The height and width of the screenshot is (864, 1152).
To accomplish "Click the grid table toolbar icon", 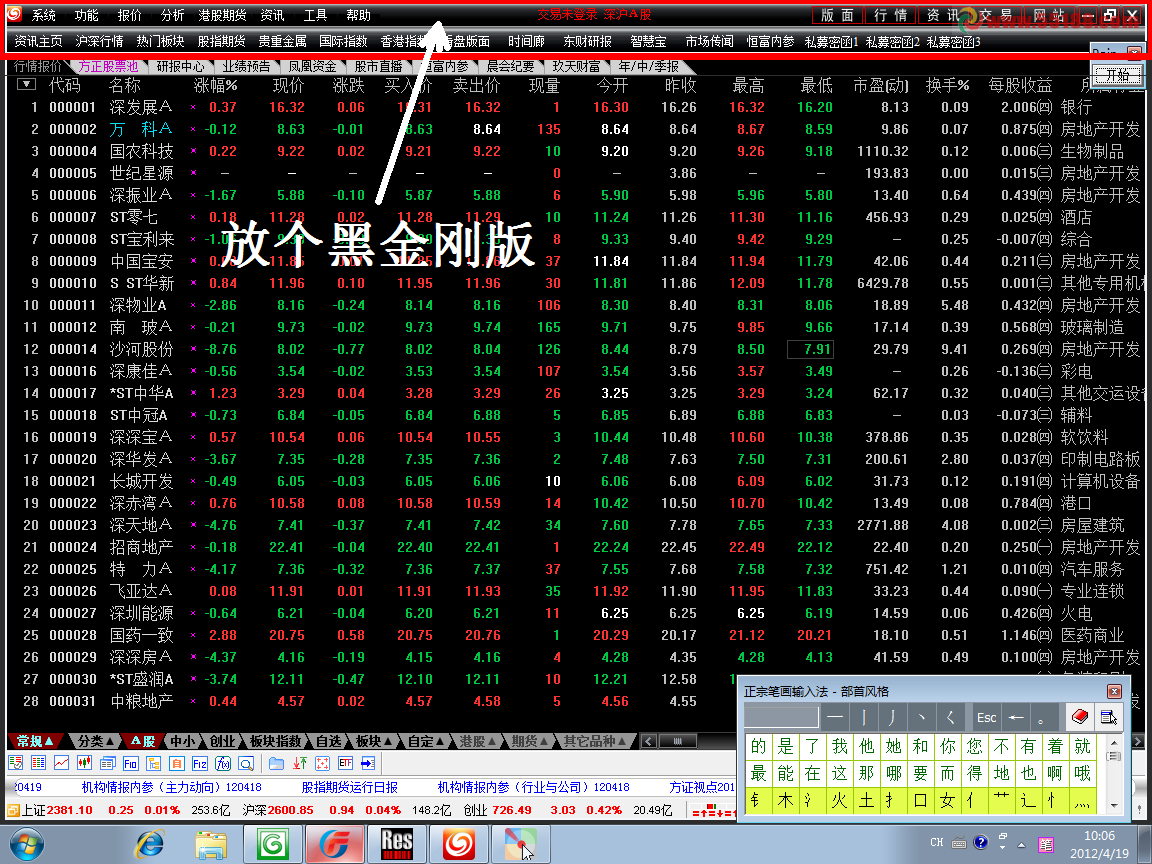I will 38,763.
